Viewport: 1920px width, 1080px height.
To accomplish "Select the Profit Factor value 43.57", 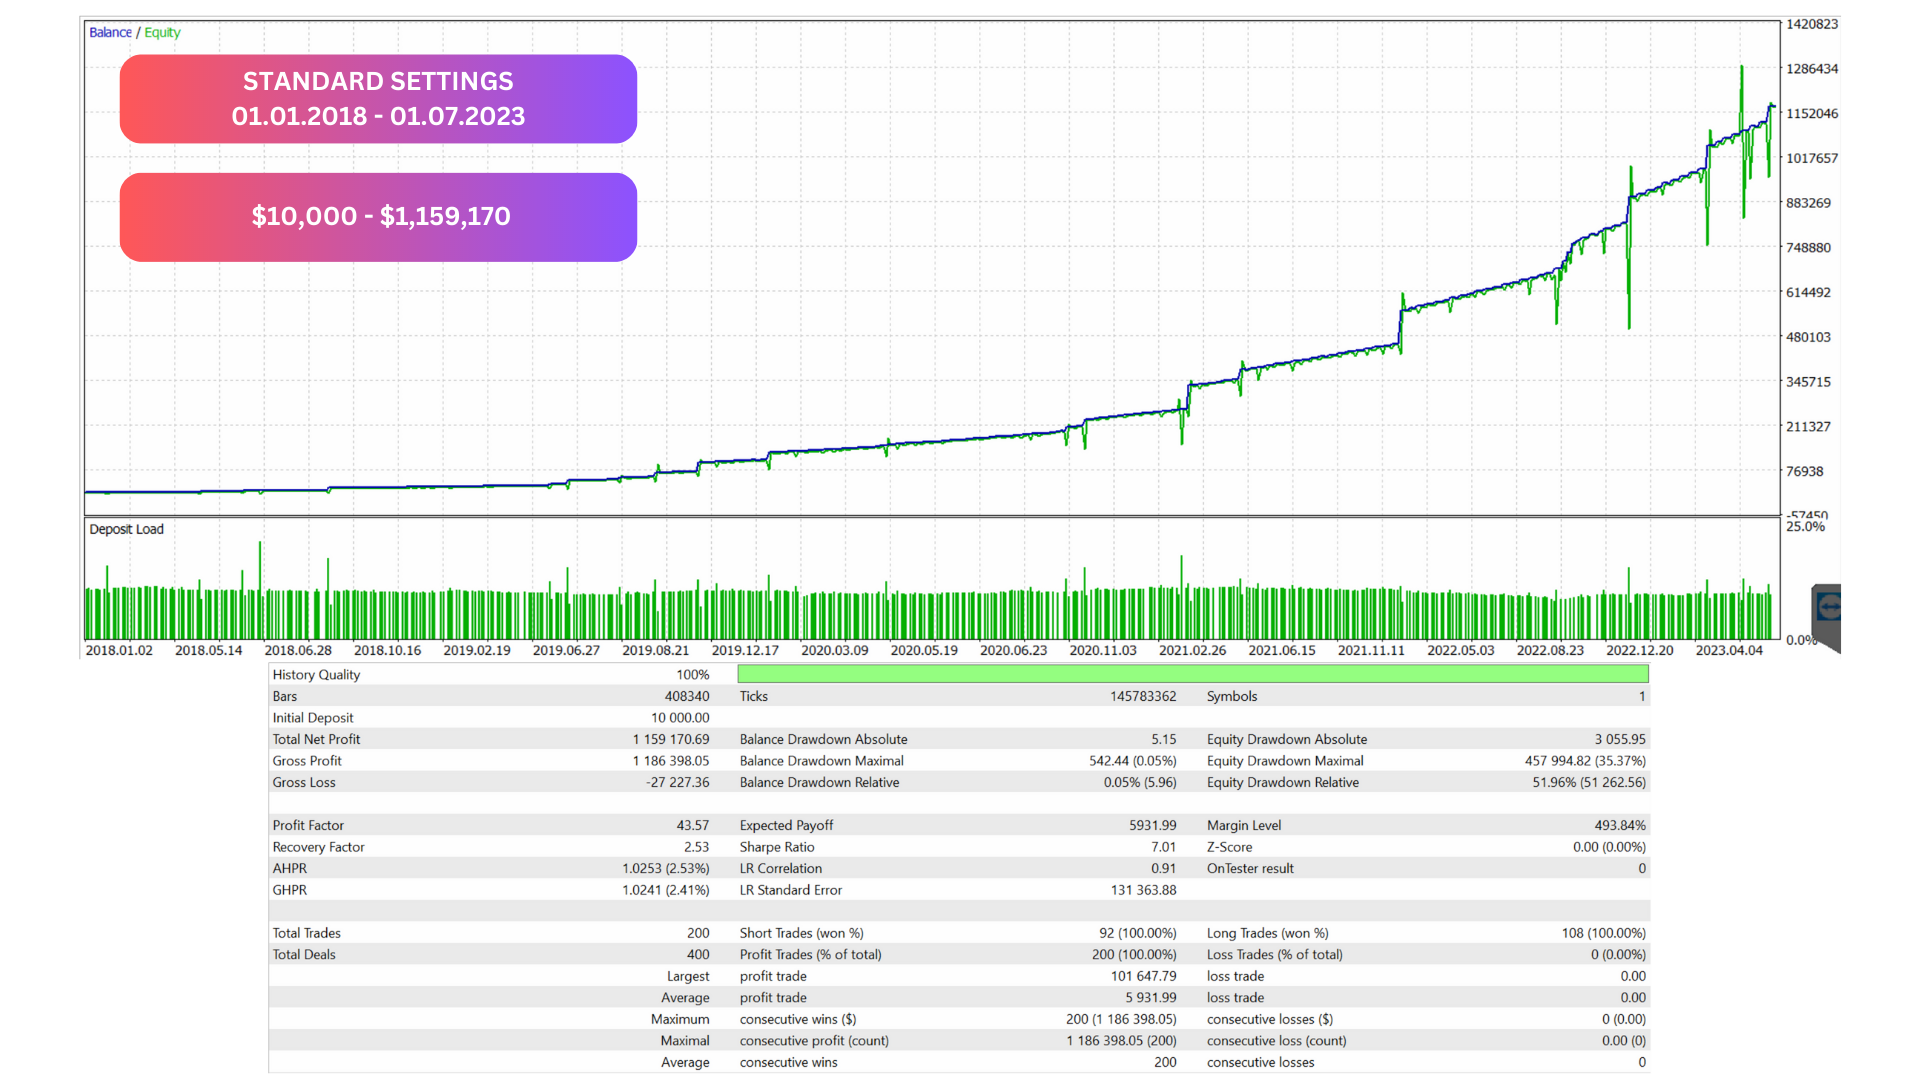I will click(692, 825).
